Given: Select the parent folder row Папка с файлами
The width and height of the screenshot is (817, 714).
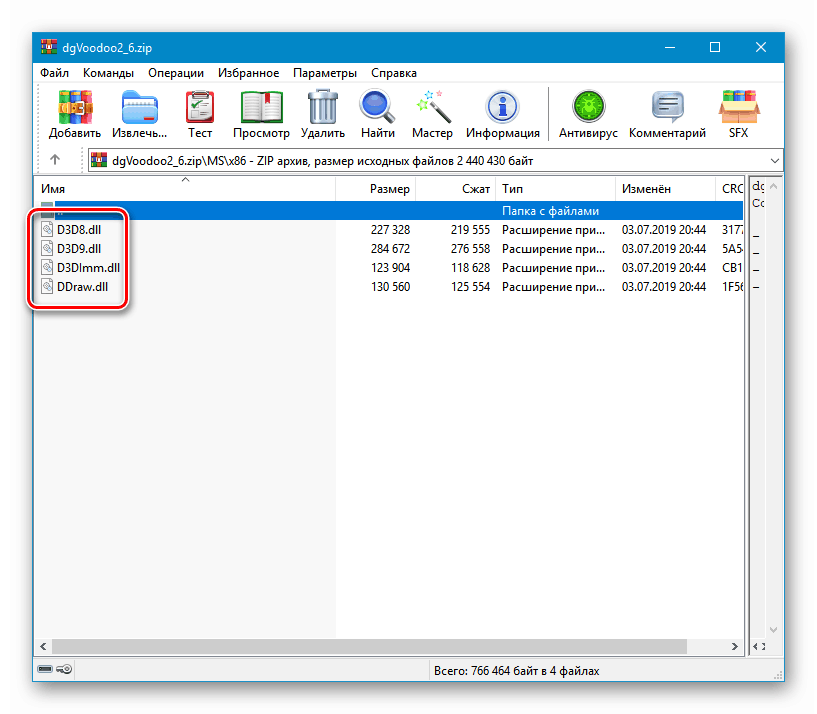Looking at the screenshot, I should click(x=391, y=211).
